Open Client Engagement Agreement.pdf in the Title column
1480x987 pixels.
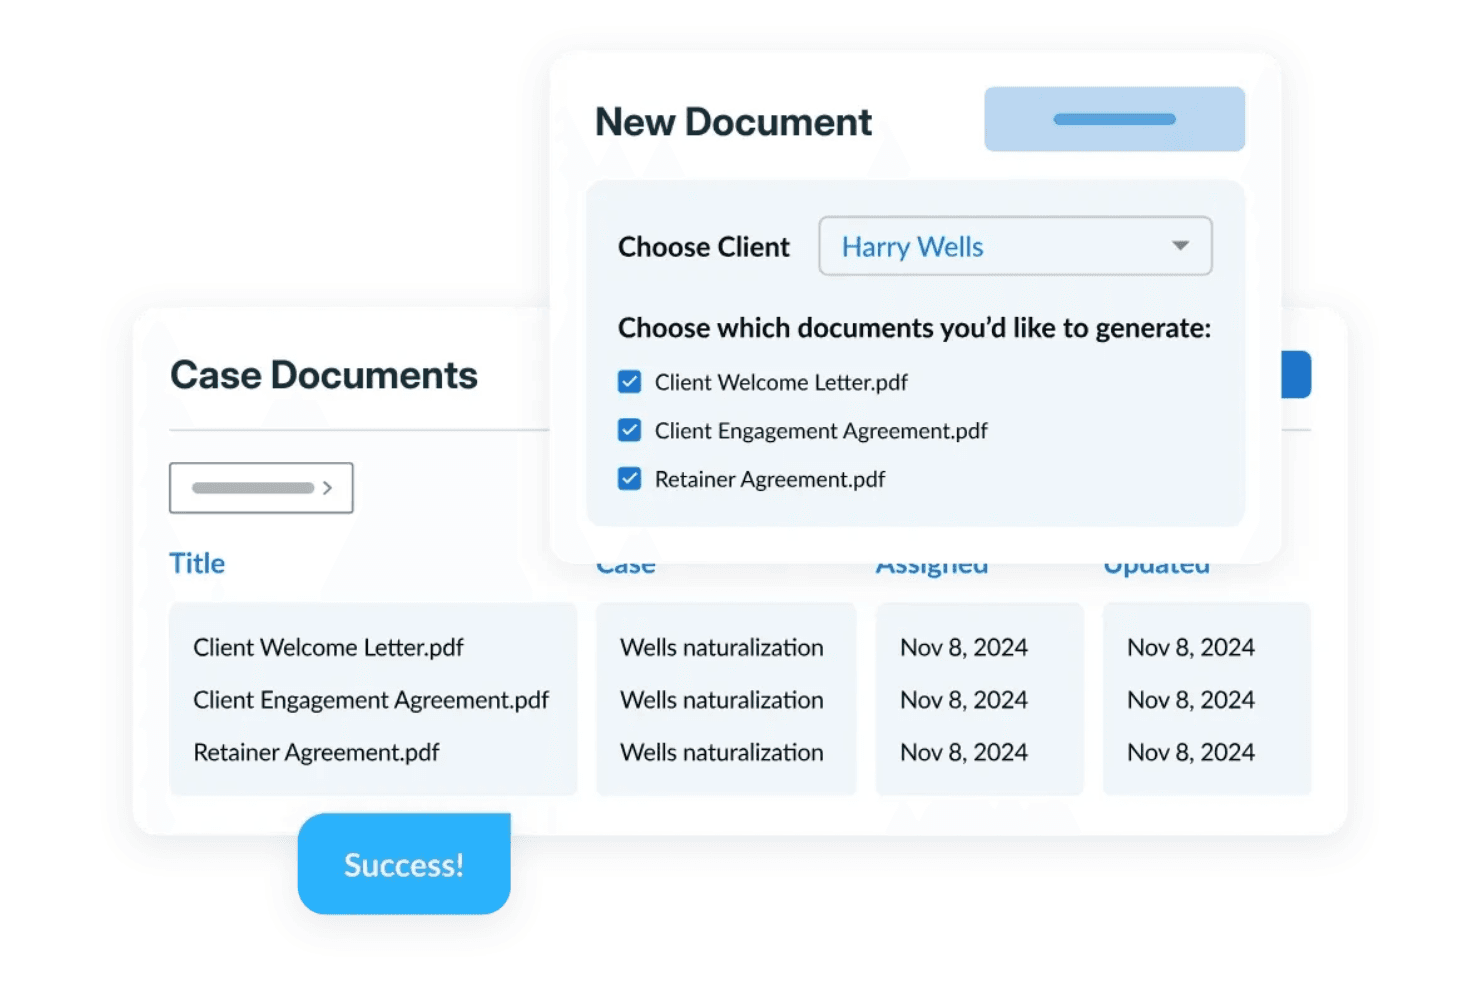click(371, 700)
